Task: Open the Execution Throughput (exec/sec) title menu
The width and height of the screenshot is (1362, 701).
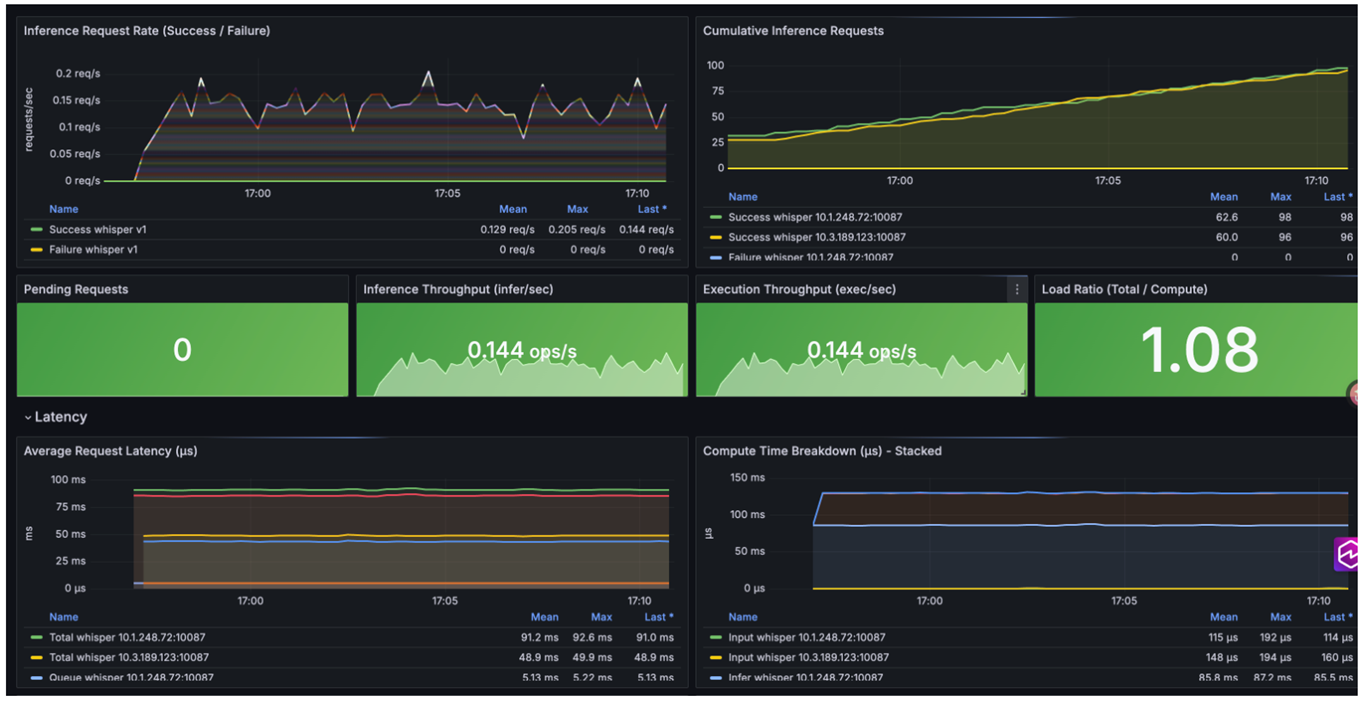Action: point(799,289)
